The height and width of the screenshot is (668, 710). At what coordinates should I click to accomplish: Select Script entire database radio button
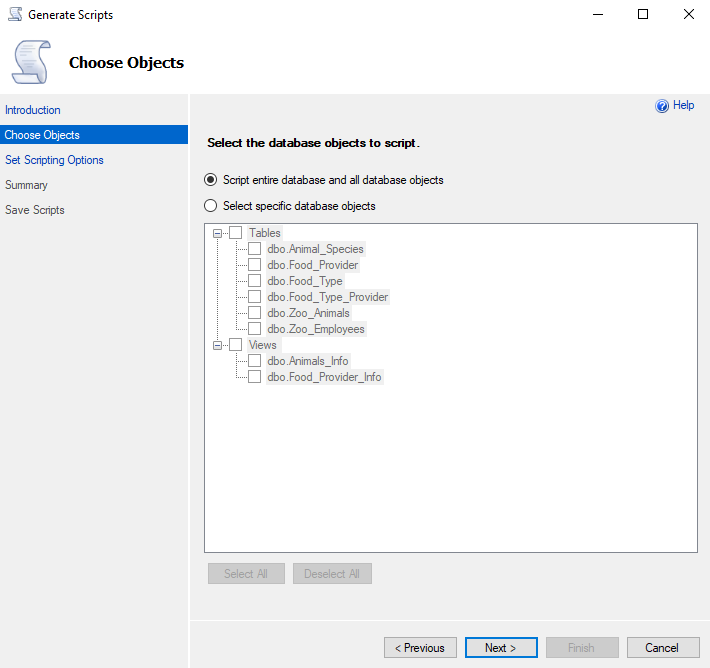tap(211, 180)
